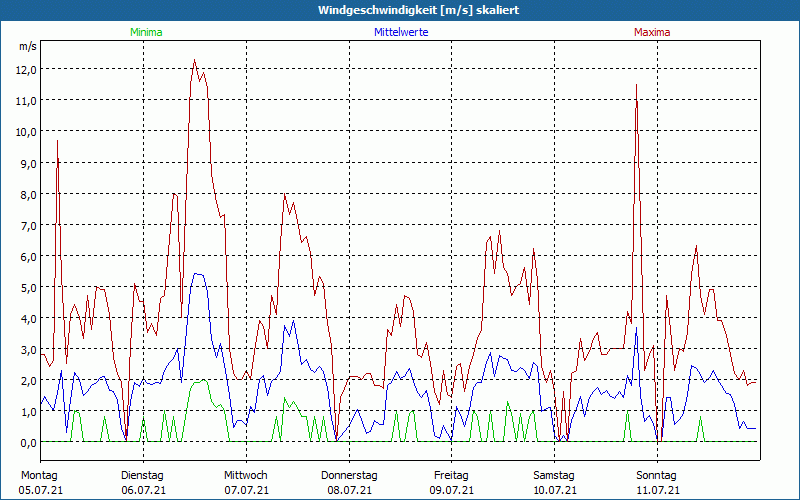Click the Windgeschwindigkeit chart title bar
This screenshot has width=800, height=500.
(400, 10)
